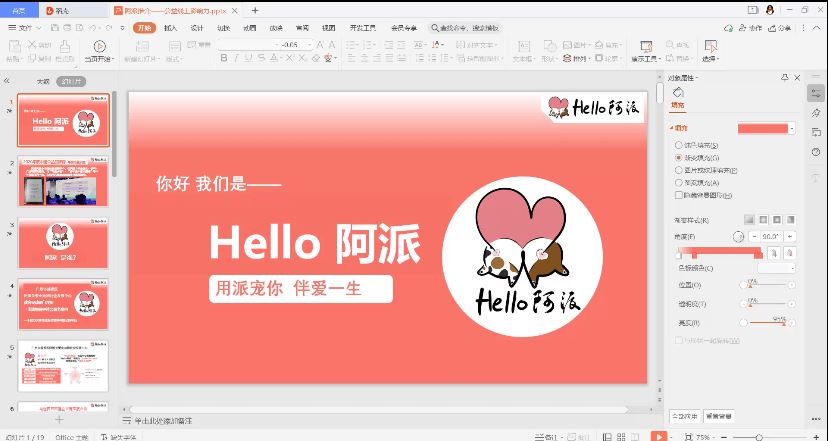
Task: Click the Save icon in quick access toolbar
Action: [55, 27]
